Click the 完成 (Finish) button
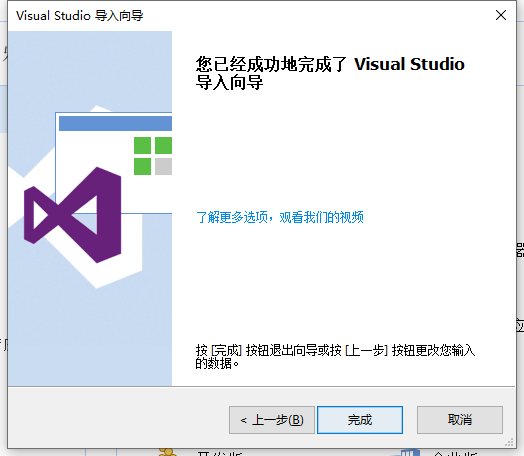Viewport: 524px width, 456px height. [360, 420]
